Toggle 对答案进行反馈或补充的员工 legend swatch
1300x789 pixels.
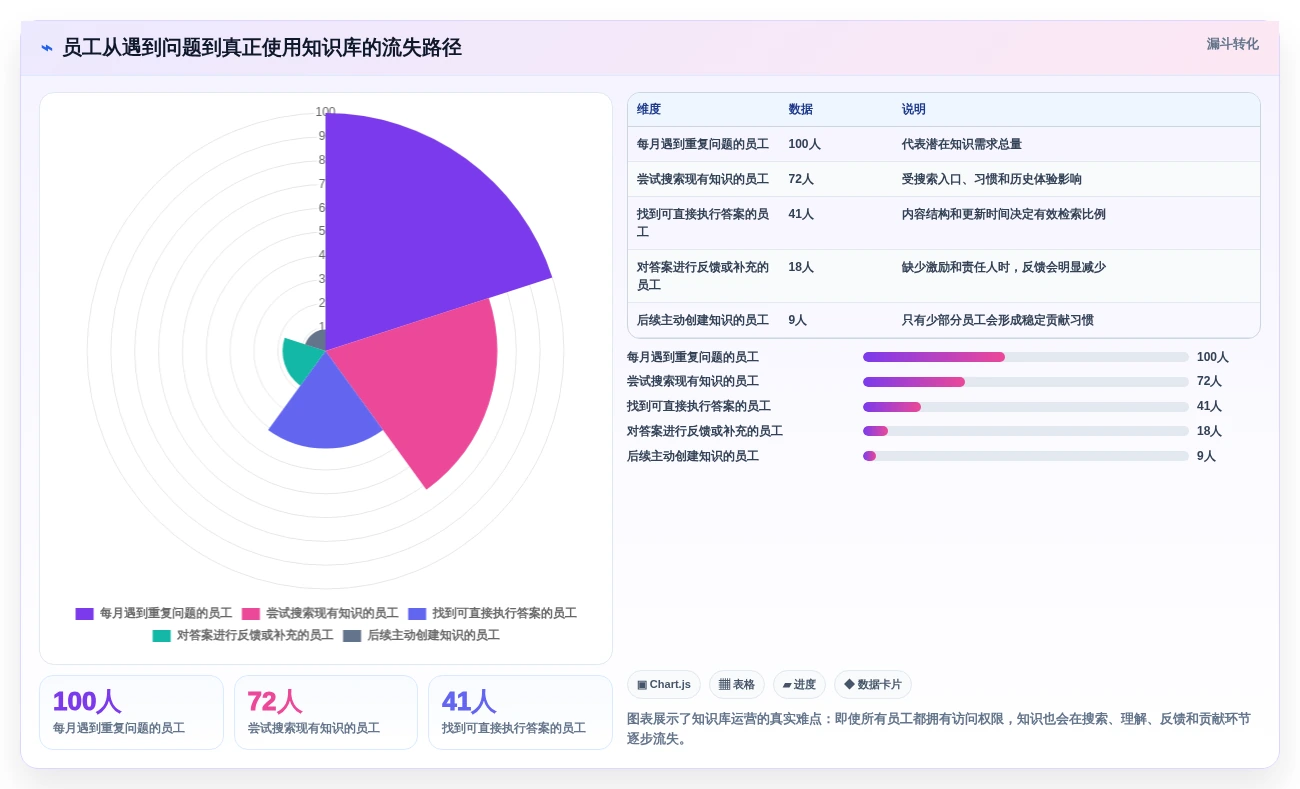[161, 636]
